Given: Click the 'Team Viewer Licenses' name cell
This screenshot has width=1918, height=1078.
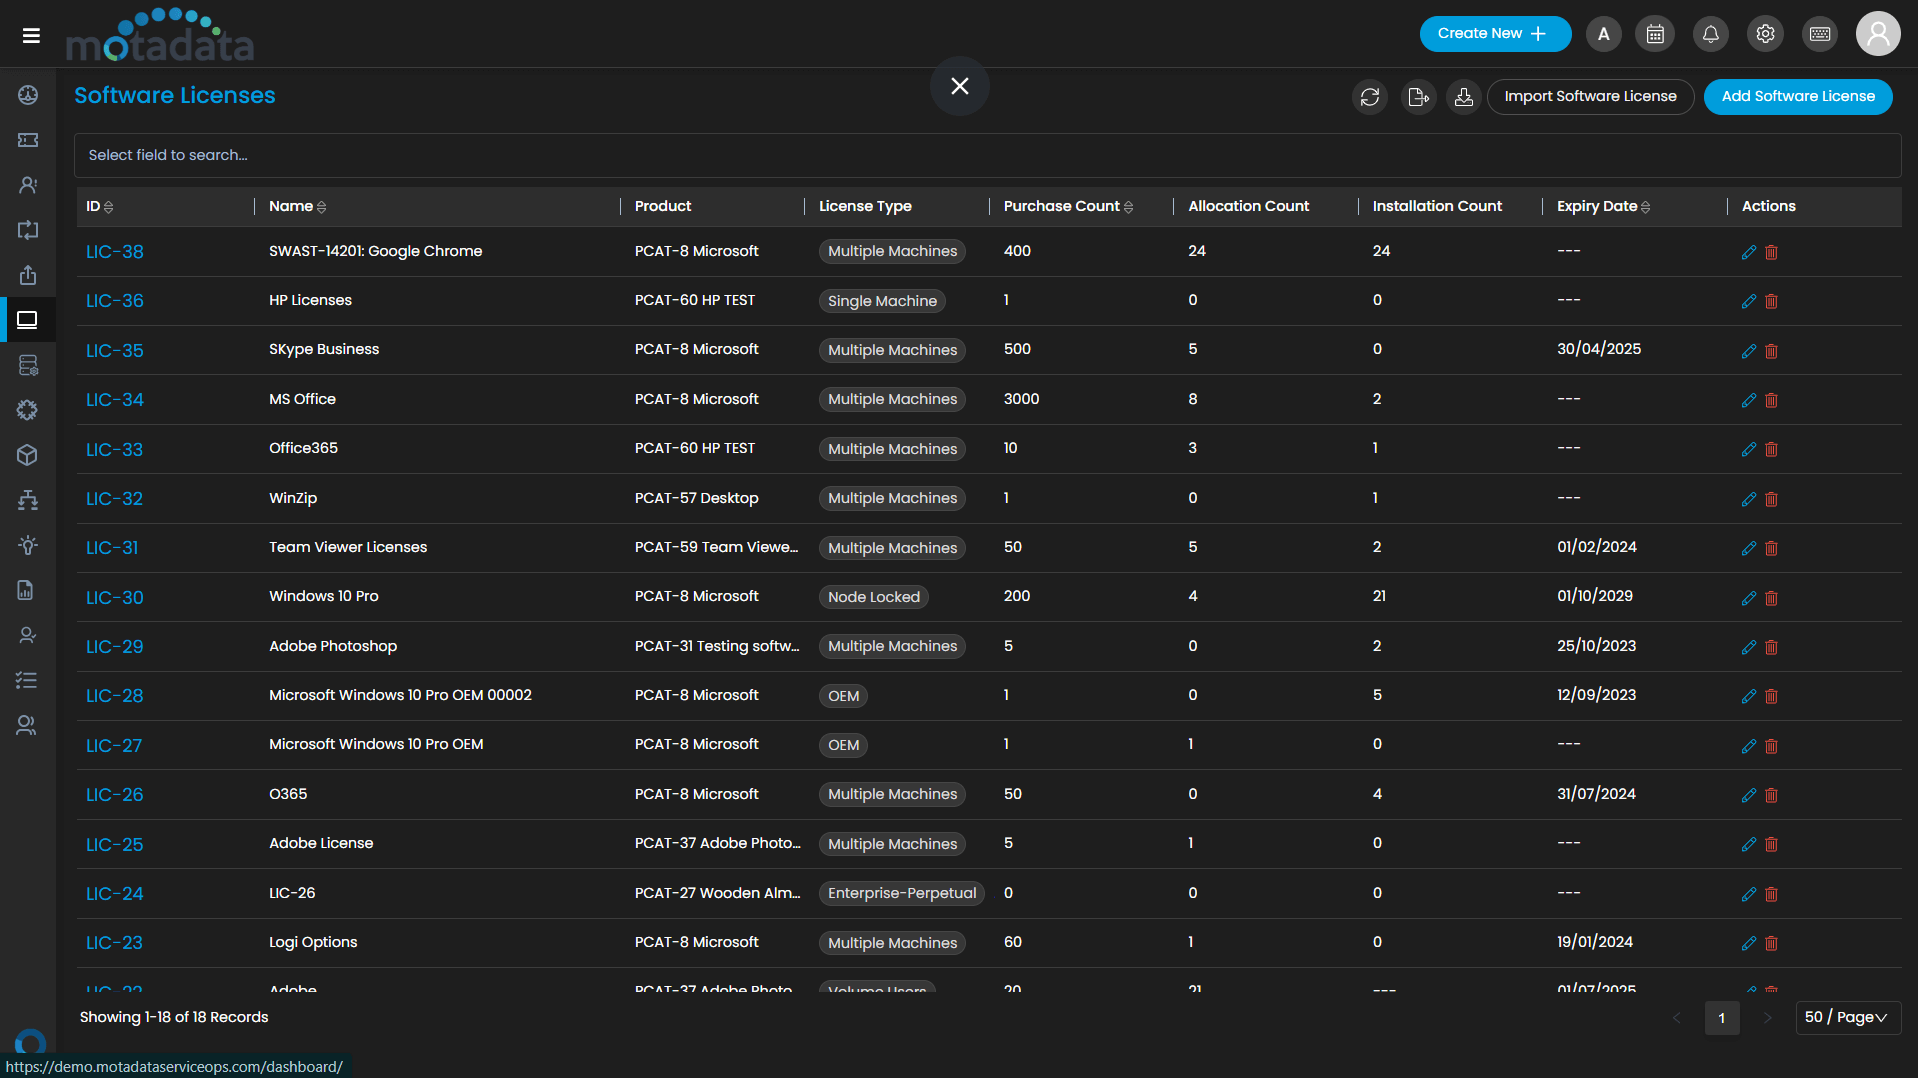Looking at the screenshot, I should (x=348, y=547).
